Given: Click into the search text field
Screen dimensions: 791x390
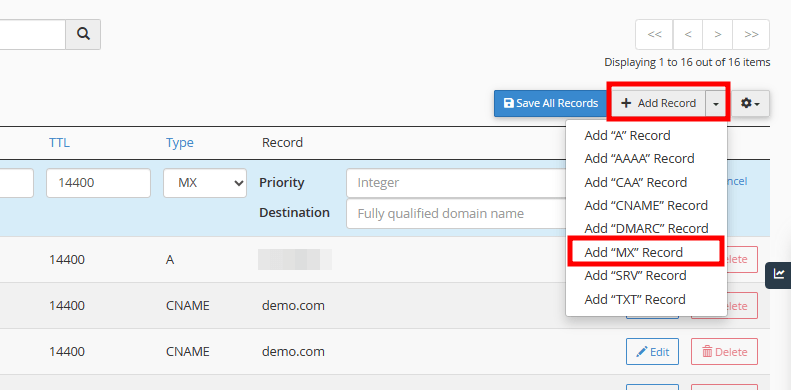Looking at the screenshot, I should 32,34.
